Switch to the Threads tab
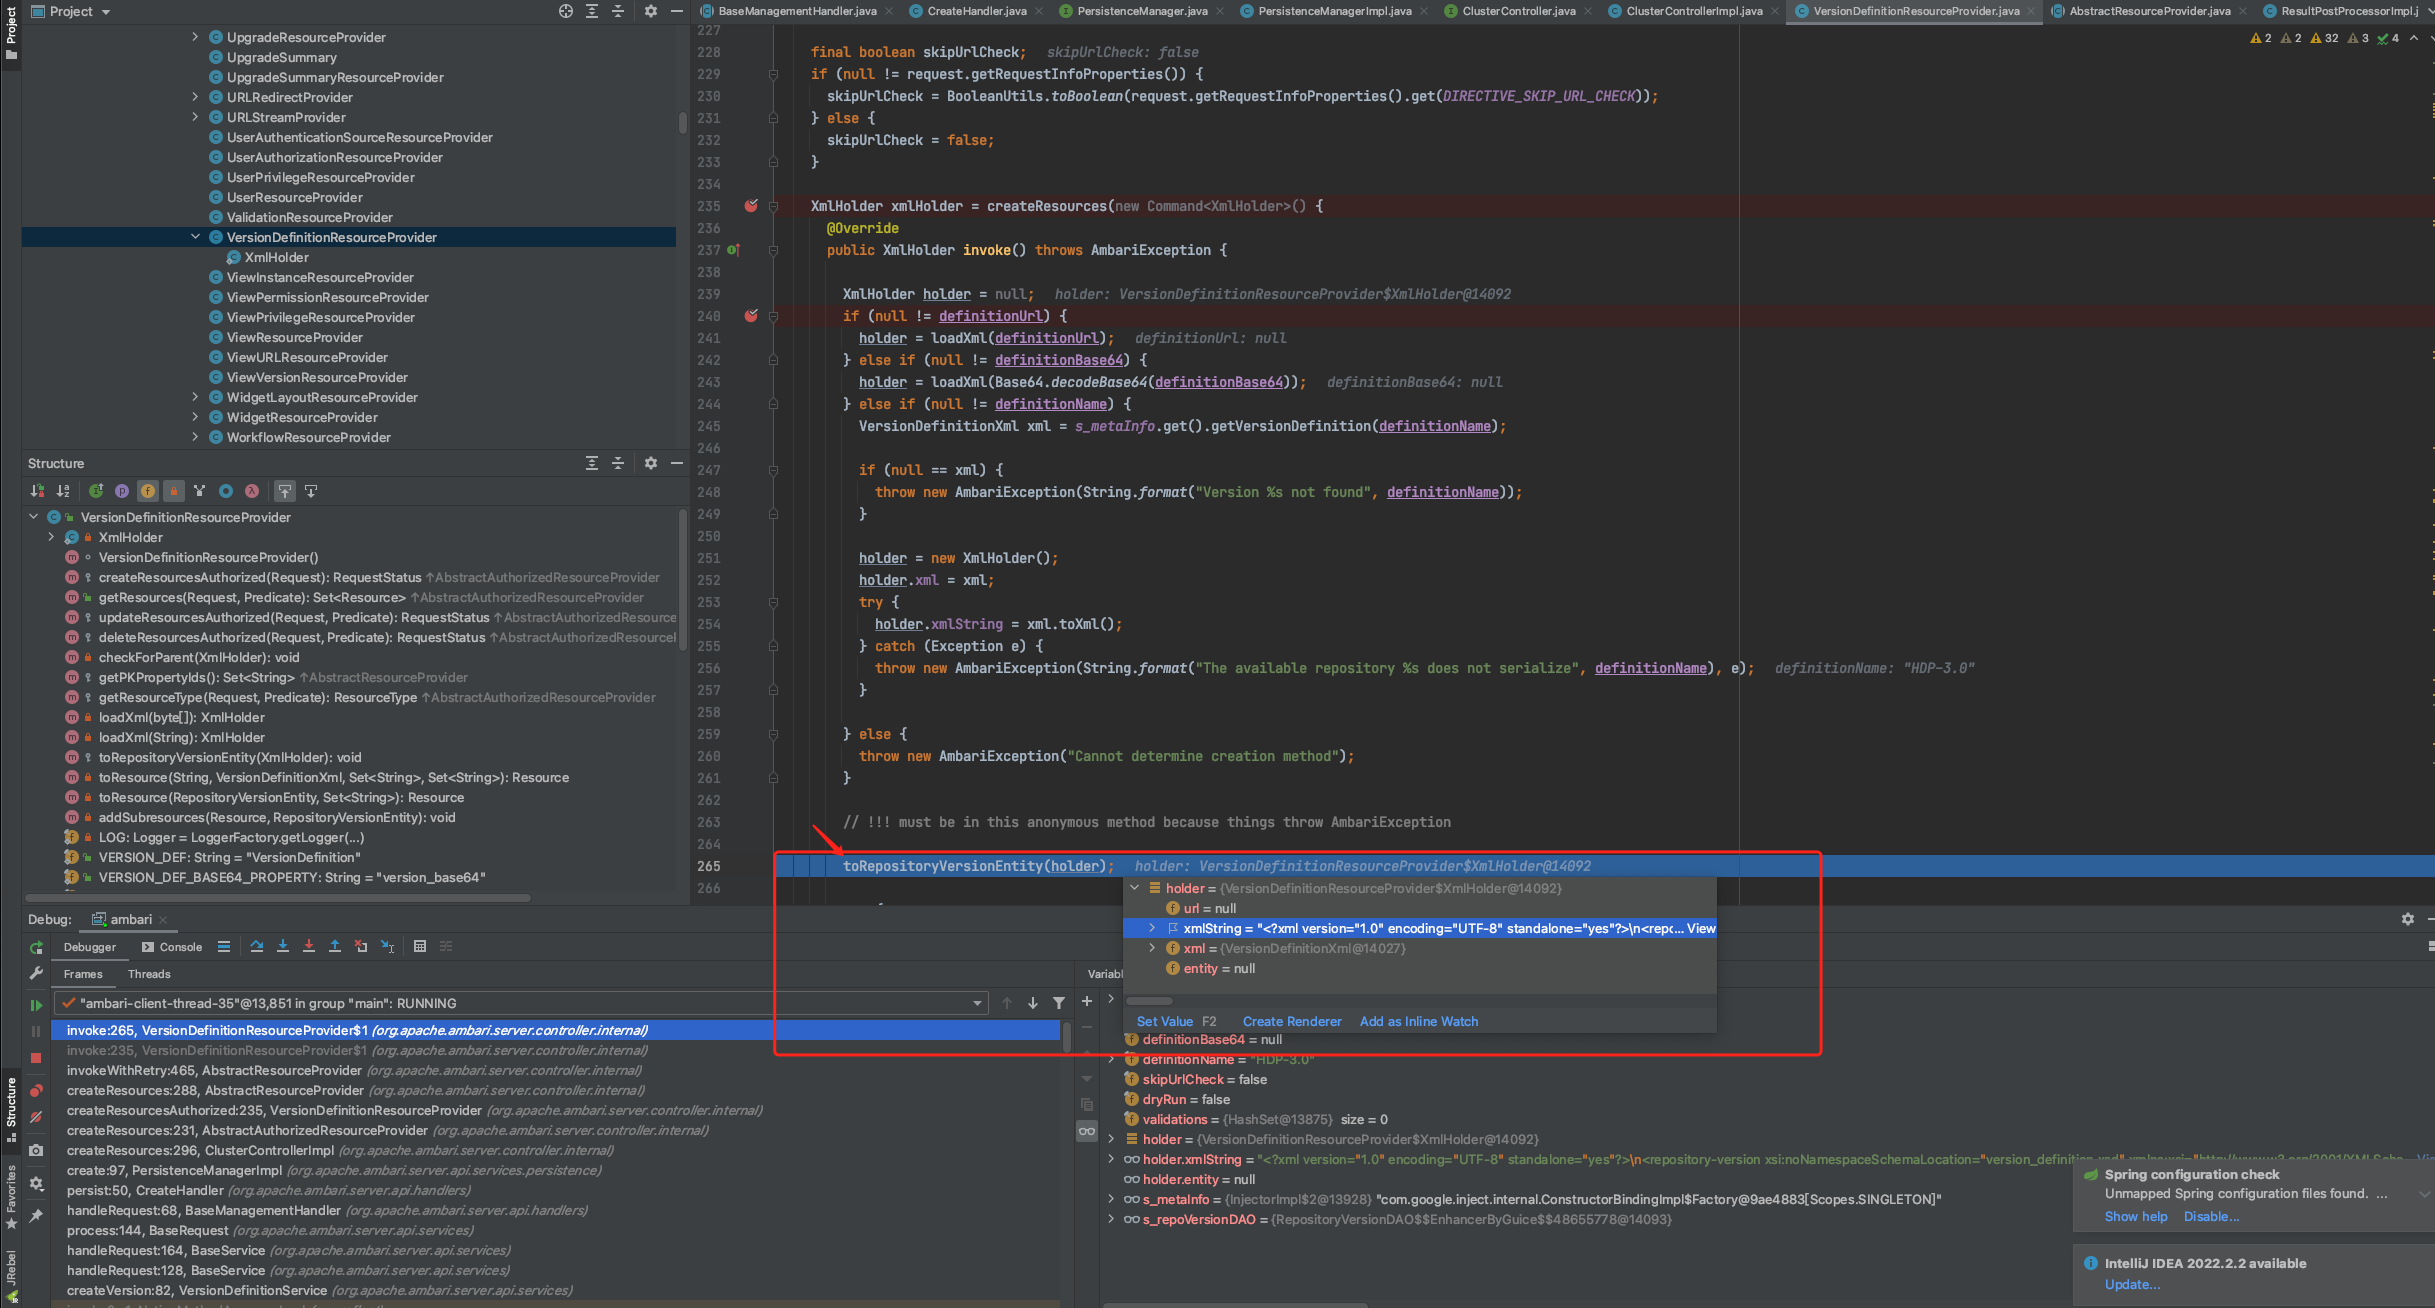The width and height of the screenshot is (2435, 1308). tap(149, 974)
